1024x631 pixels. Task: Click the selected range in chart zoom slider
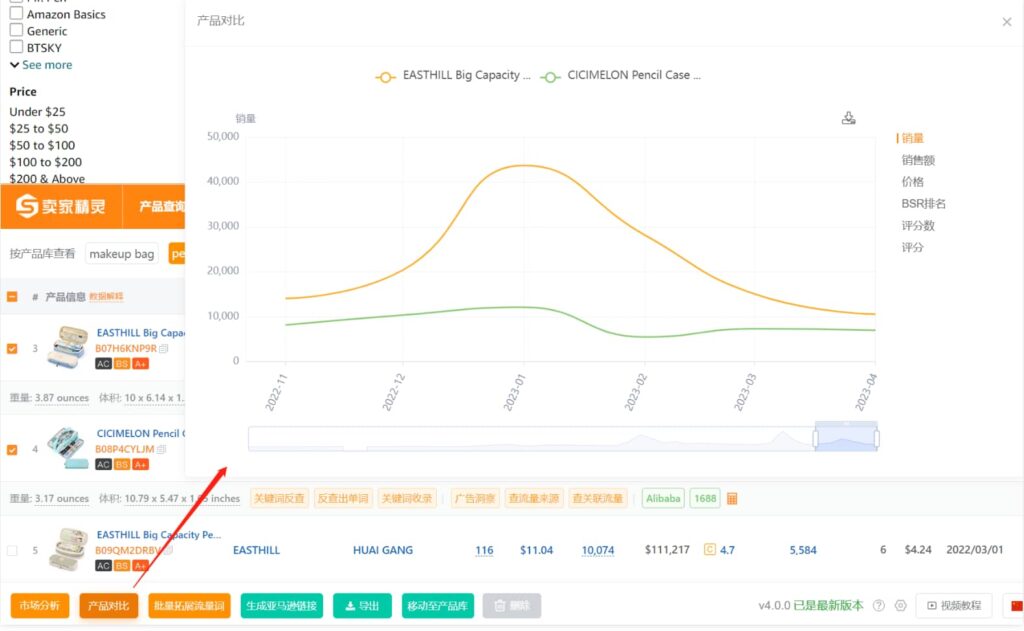coord(846,438)
